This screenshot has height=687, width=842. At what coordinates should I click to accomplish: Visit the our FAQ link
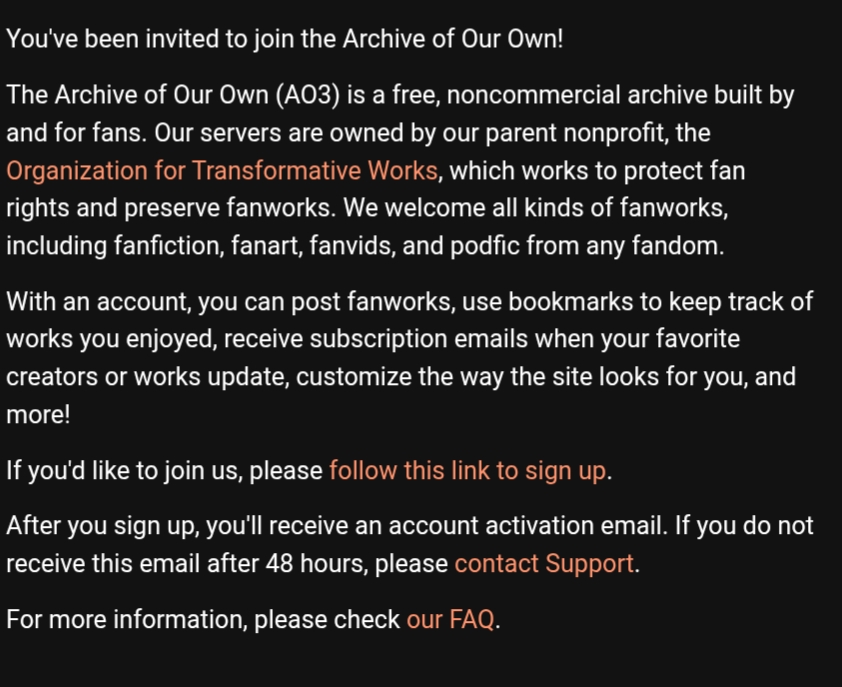(450, 619)
